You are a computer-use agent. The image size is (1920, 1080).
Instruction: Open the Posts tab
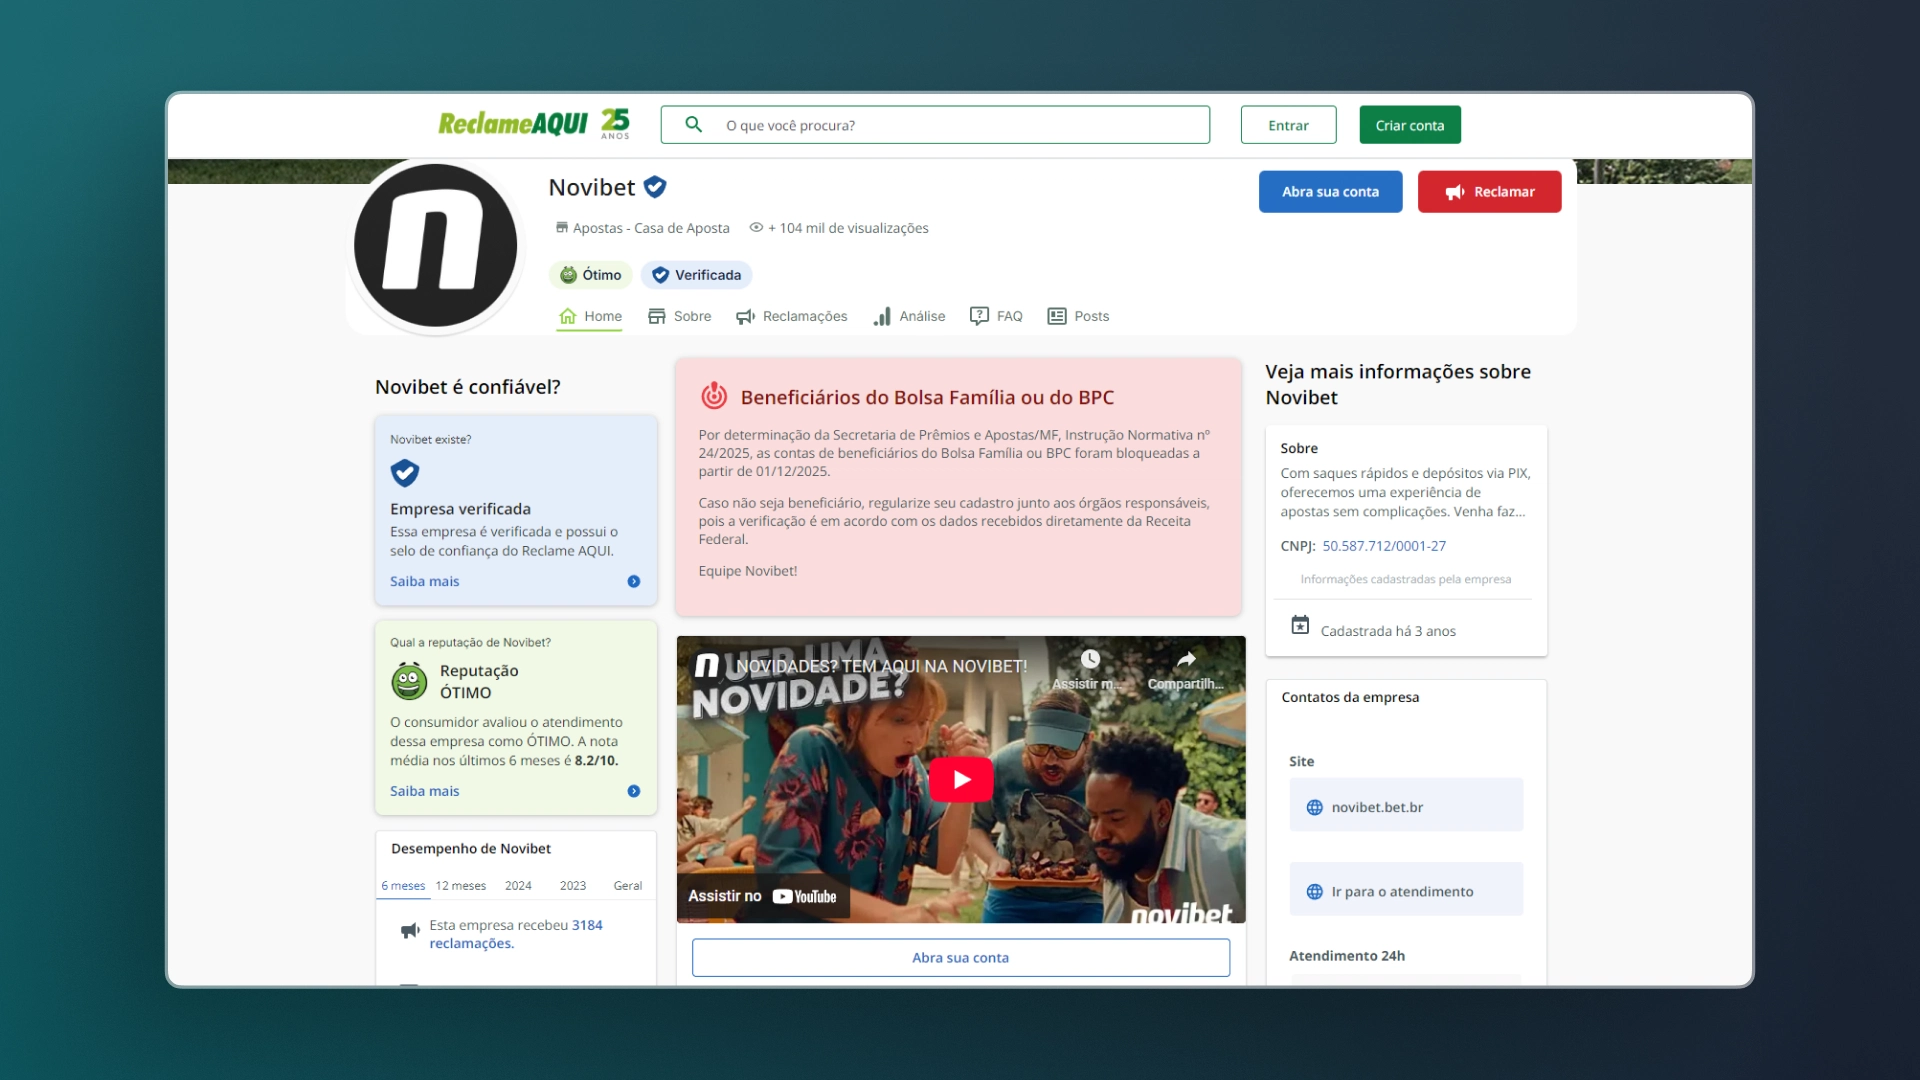(x=1078, y=316)
